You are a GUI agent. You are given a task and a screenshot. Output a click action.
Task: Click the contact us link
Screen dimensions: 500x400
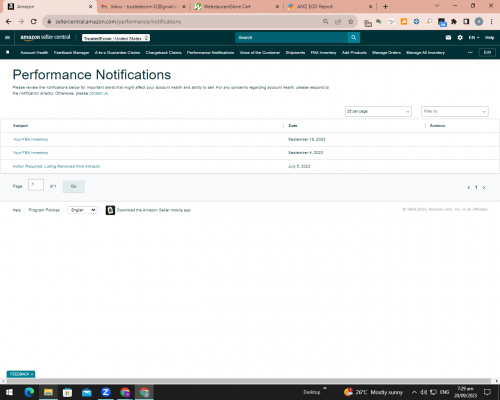click(x=98, y=93)
